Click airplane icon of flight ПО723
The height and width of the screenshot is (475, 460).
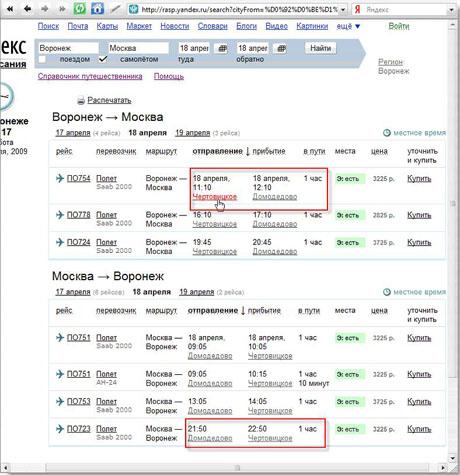click(x=60, y=428)
